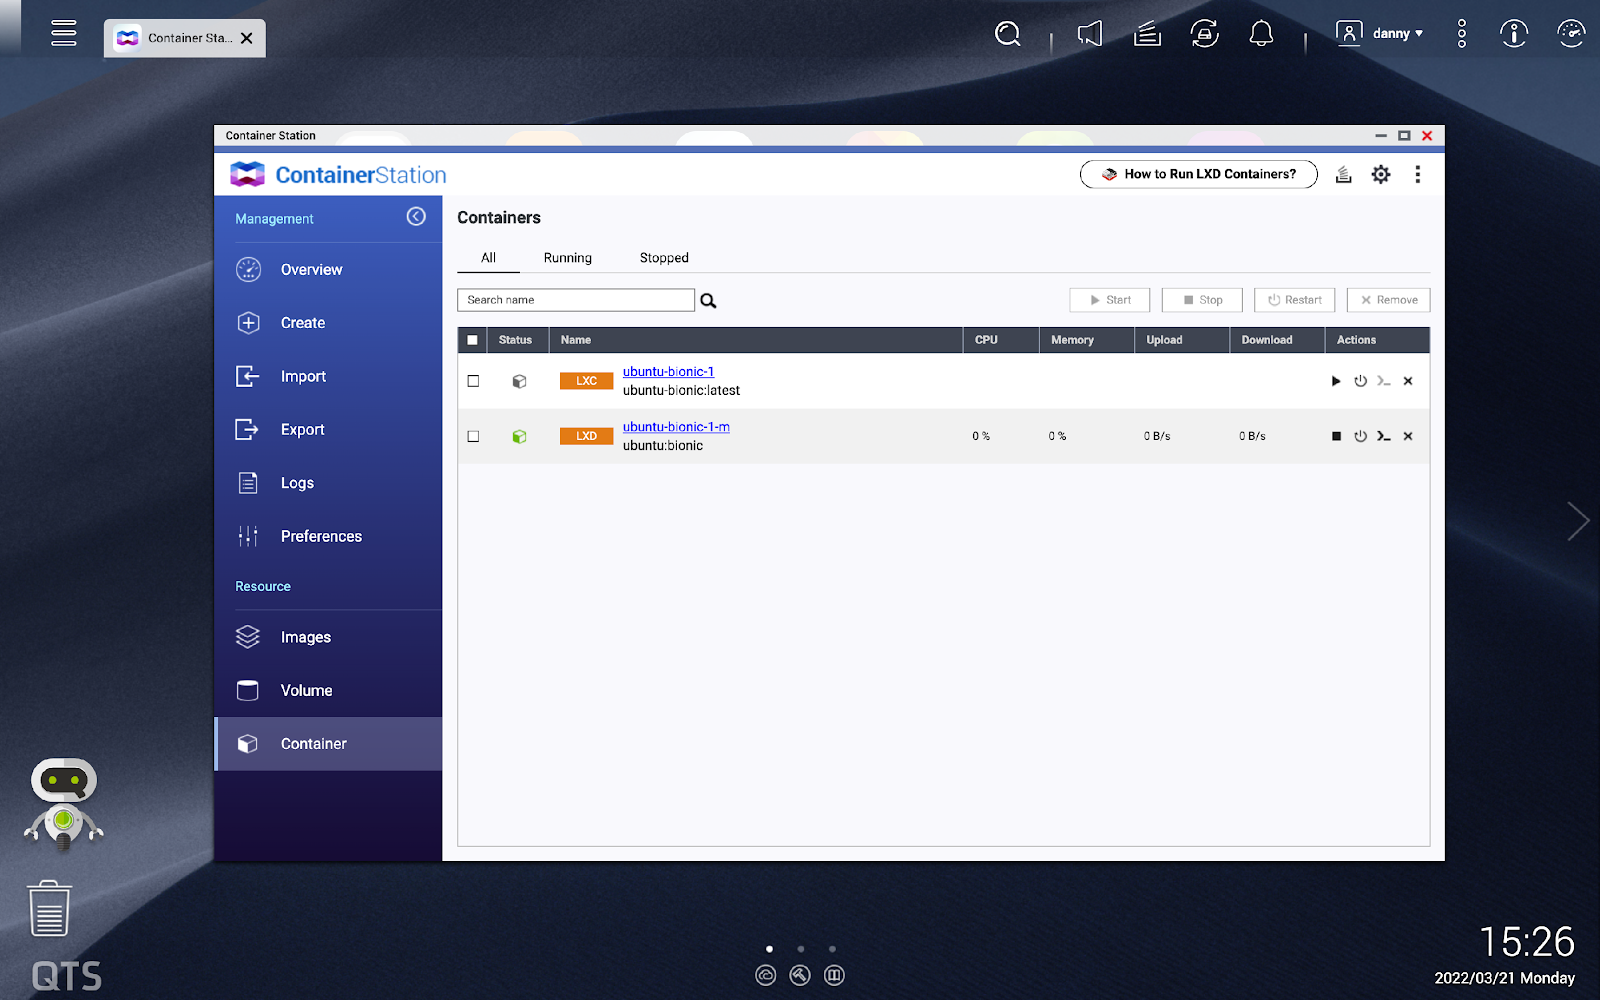Restart icon for ubuntu-bionic-1-m row
This screenshot has height=1000, width=1600.
1360,436
